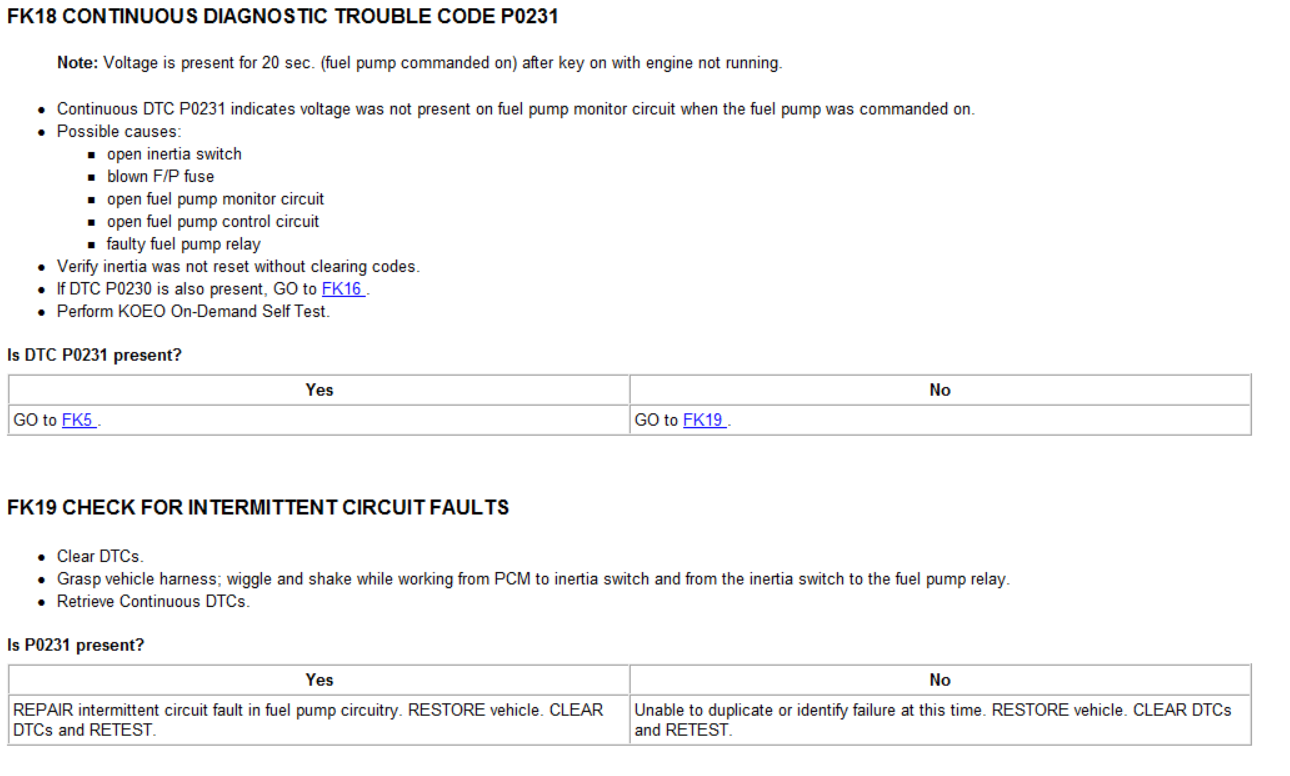Screen dimensions: 1290x776
Task: Click 'open fuel pump control circuit' item
Action: [213, 222]
